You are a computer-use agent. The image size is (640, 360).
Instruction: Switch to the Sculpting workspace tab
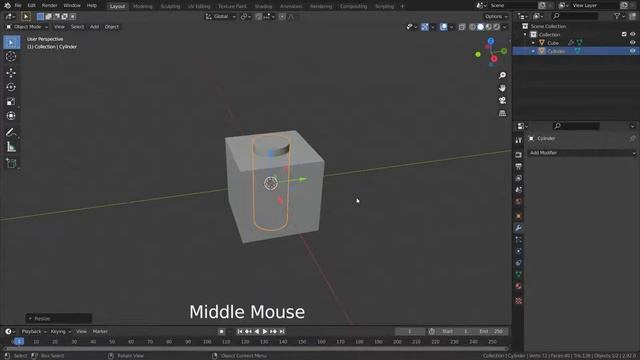pos(170,7)
